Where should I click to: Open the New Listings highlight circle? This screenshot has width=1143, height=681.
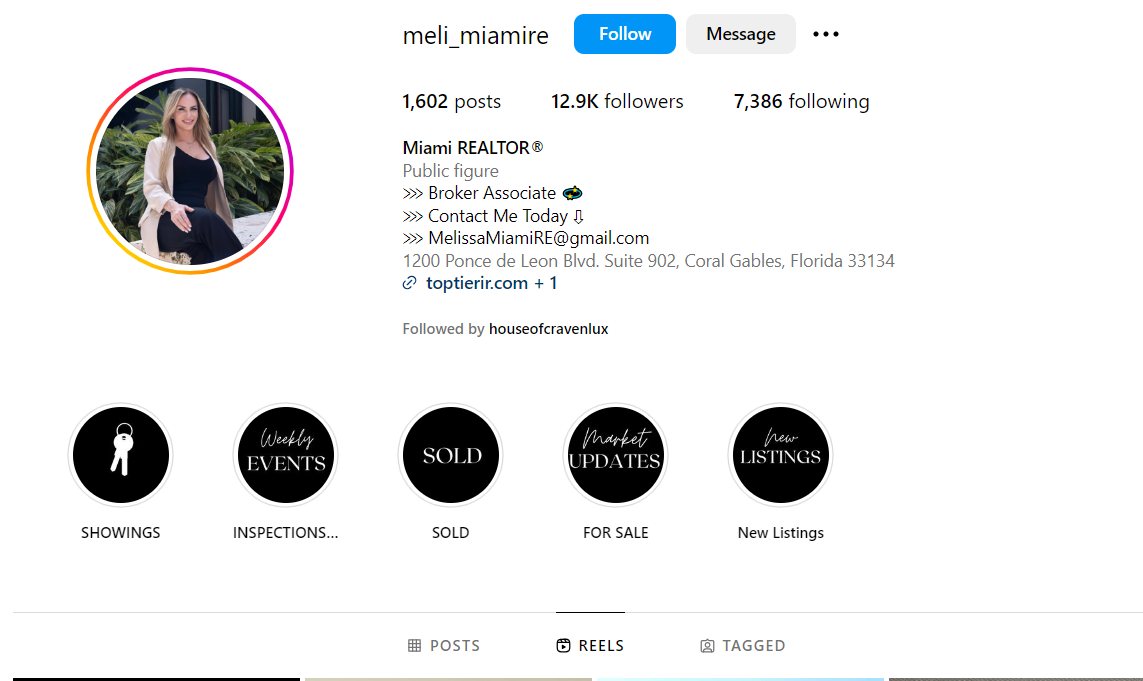(781, 455)
